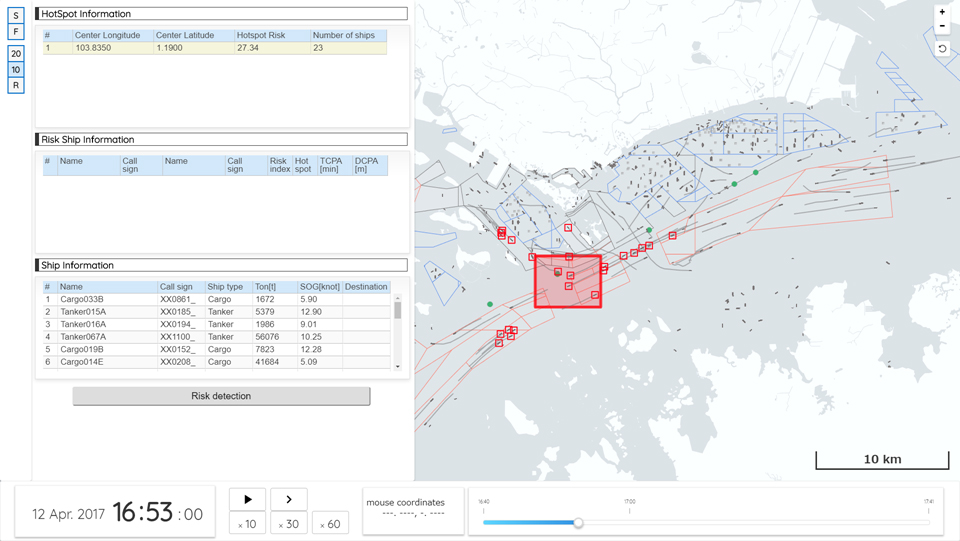The width and height of the screenshot is (960, 541).
Task: Click the timeline slider handle
Action: (x=578, y=522)
